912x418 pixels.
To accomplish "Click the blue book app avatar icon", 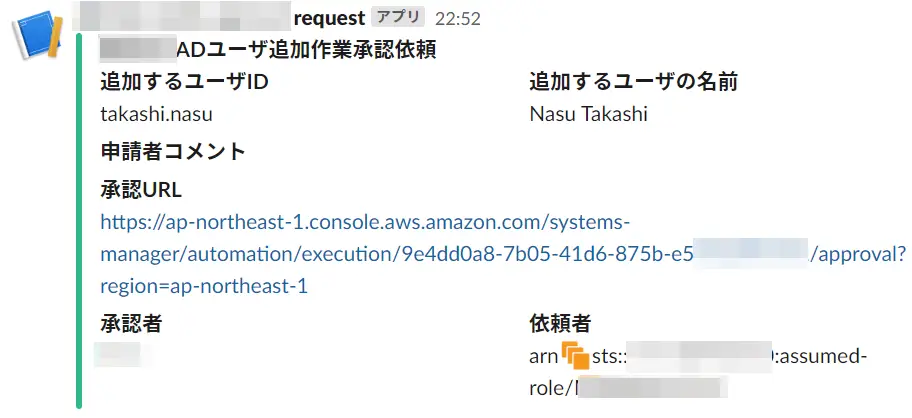I will coord(38,34).
